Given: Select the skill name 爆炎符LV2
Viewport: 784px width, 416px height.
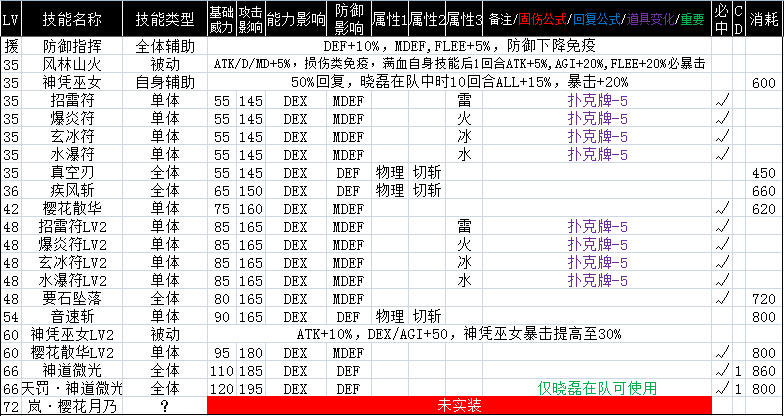Looking at the screenshot, I should (x=72, y=244).
